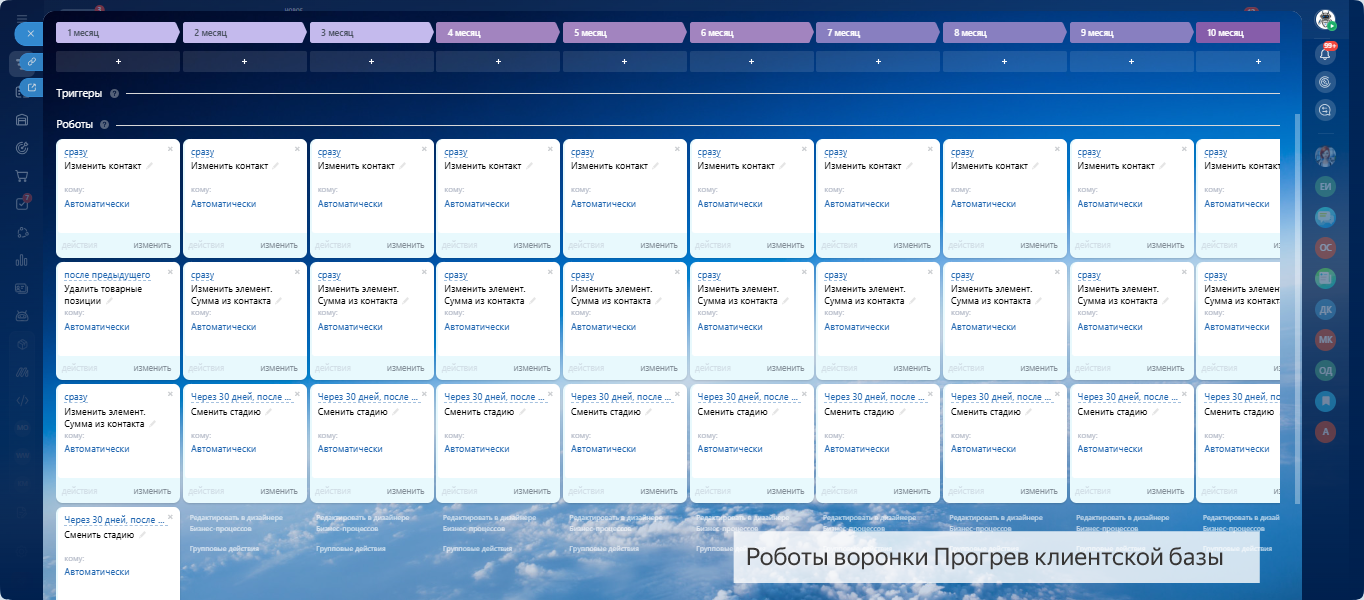
Task: Select the 9 месяц stage
Action: click(1131, 33)
